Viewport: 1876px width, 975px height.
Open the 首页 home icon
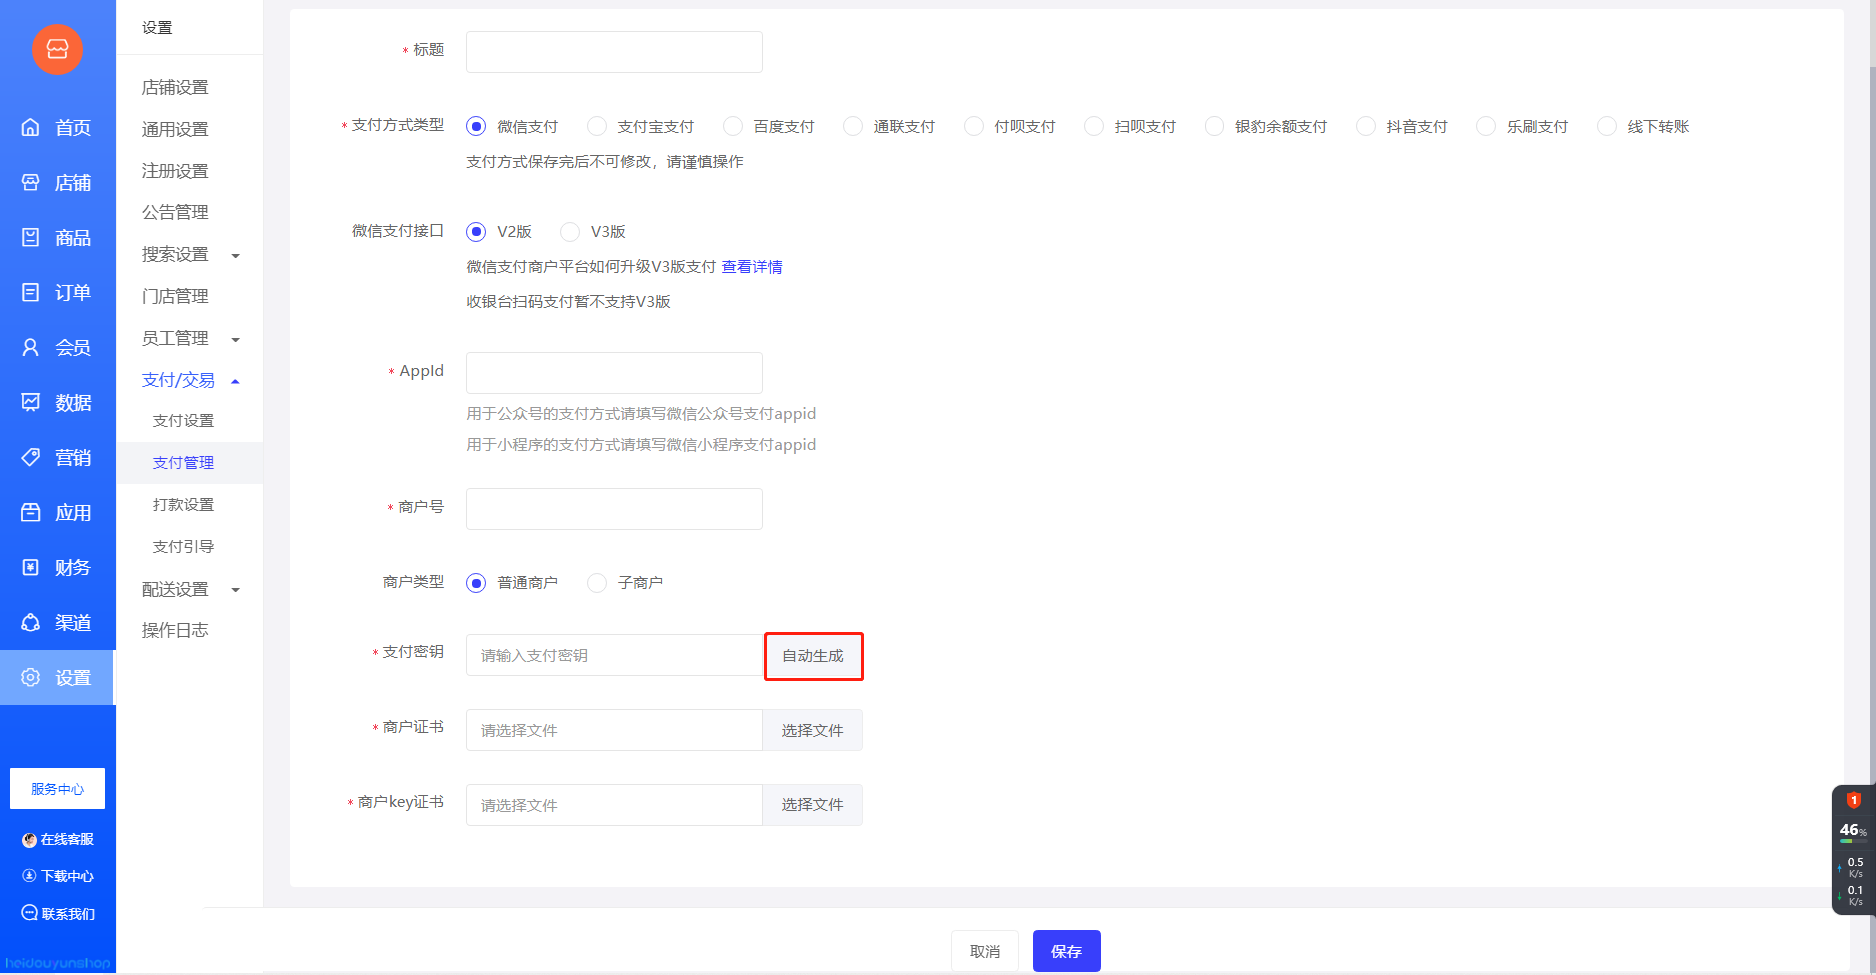click(31, 127)
